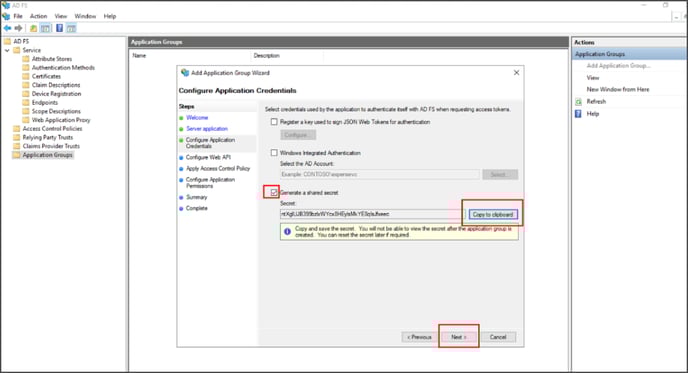Uncheck Generate a shared secret checkbox
The width and height of the screenshot is (688, 373).
click(x=274, y=192)
